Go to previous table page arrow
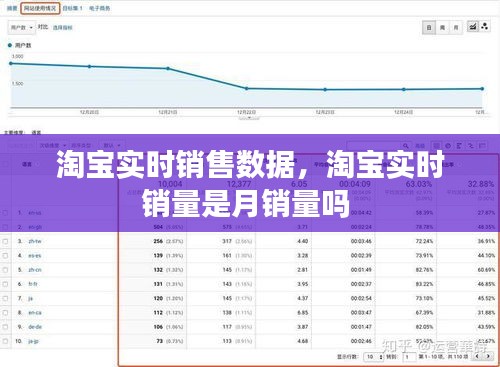Viewport: 500px width, 367px height. 477,356
